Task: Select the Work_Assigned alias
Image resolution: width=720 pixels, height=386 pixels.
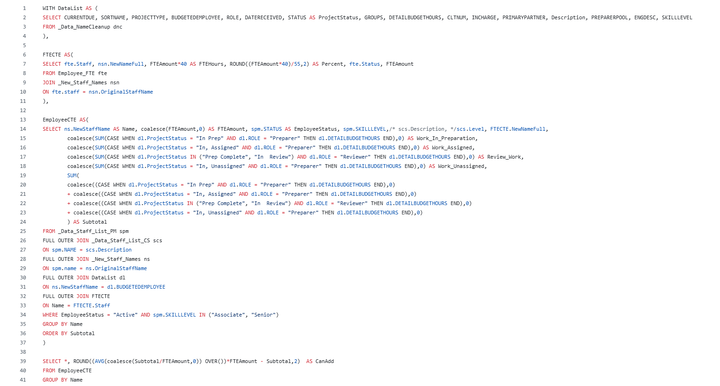Action: (453, 147)
